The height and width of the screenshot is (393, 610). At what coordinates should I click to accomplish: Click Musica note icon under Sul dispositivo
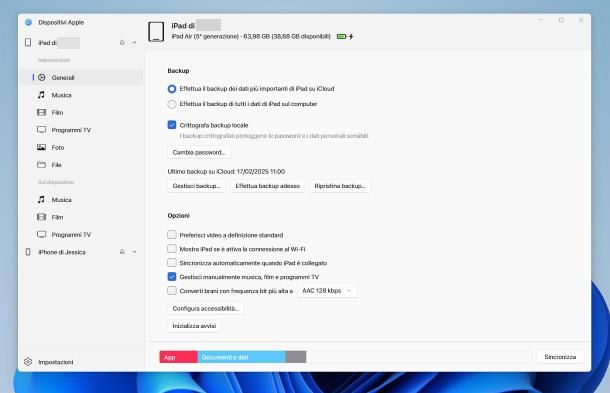click(41, 200)
